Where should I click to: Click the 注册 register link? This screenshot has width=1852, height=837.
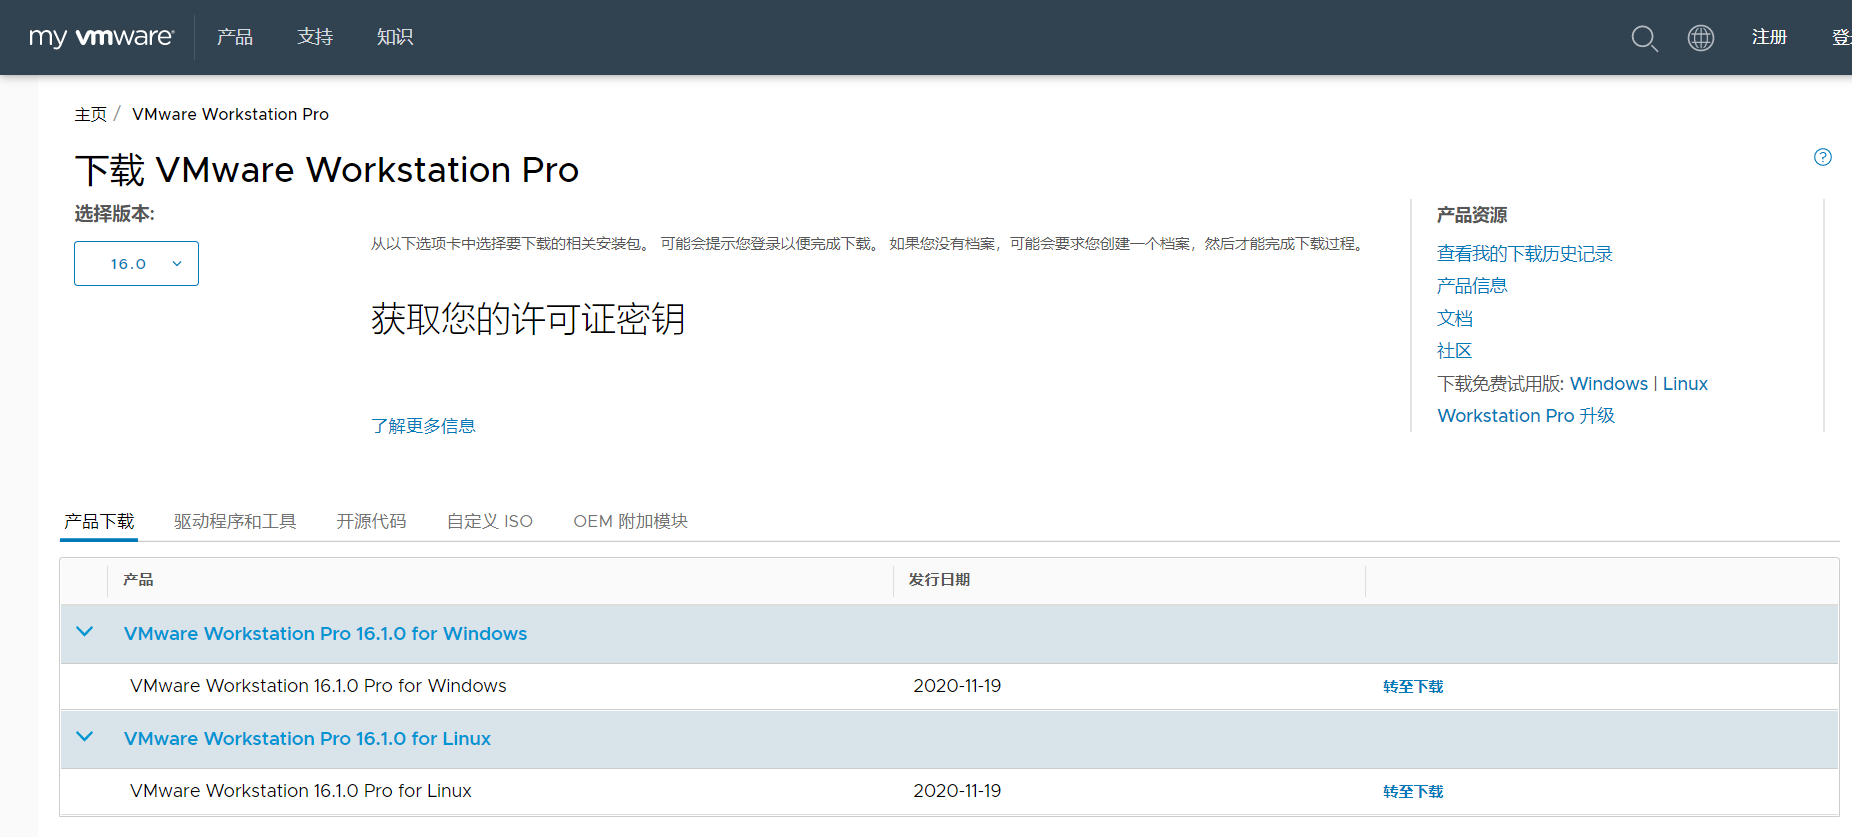coord(1769,37)
